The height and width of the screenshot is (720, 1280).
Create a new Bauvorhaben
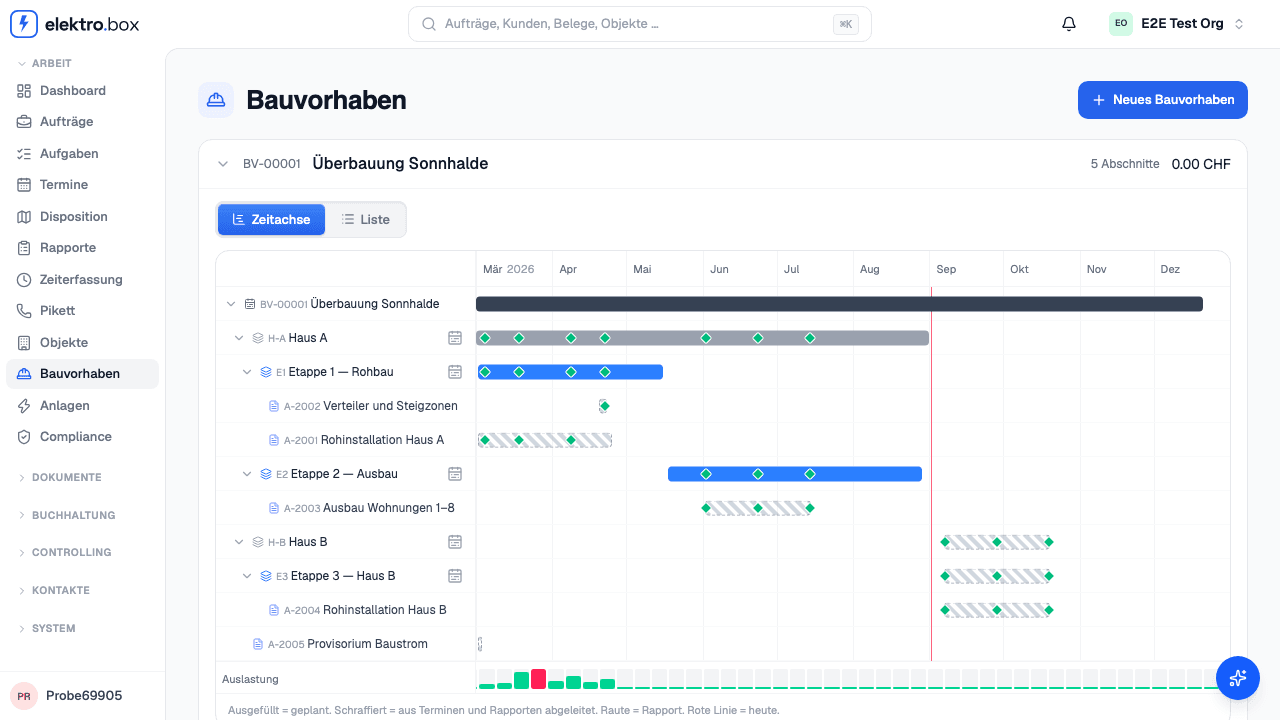tap(1163, 100)
